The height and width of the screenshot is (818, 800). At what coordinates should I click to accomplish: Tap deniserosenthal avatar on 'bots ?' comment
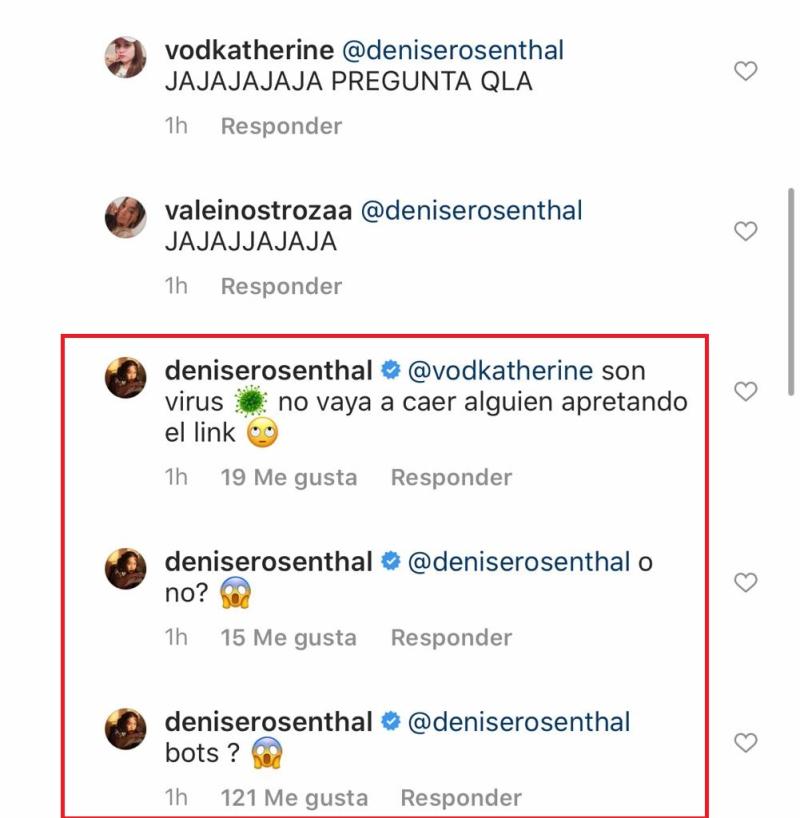tap(126, 728)
